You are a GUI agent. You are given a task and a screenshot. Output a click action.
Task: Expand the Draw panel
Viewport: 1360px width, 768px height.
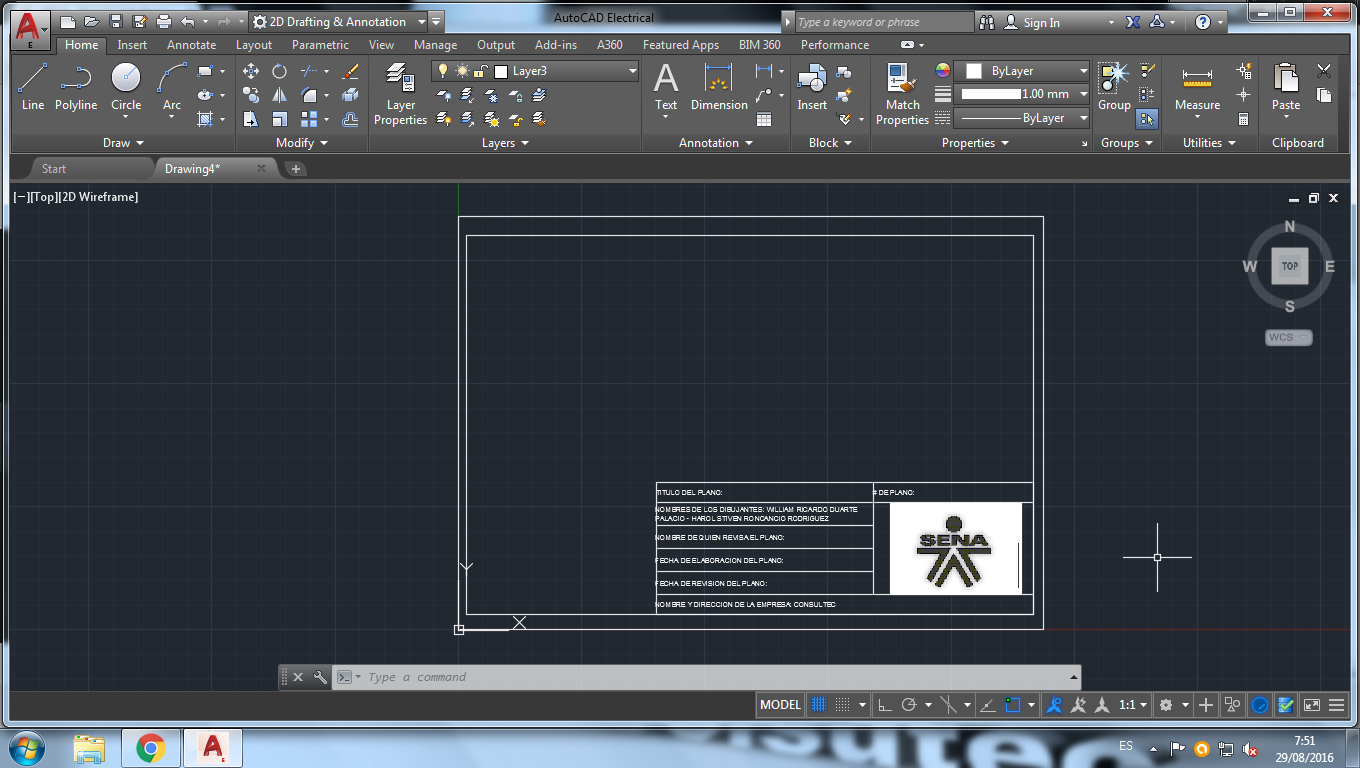[x=122, y=143]
